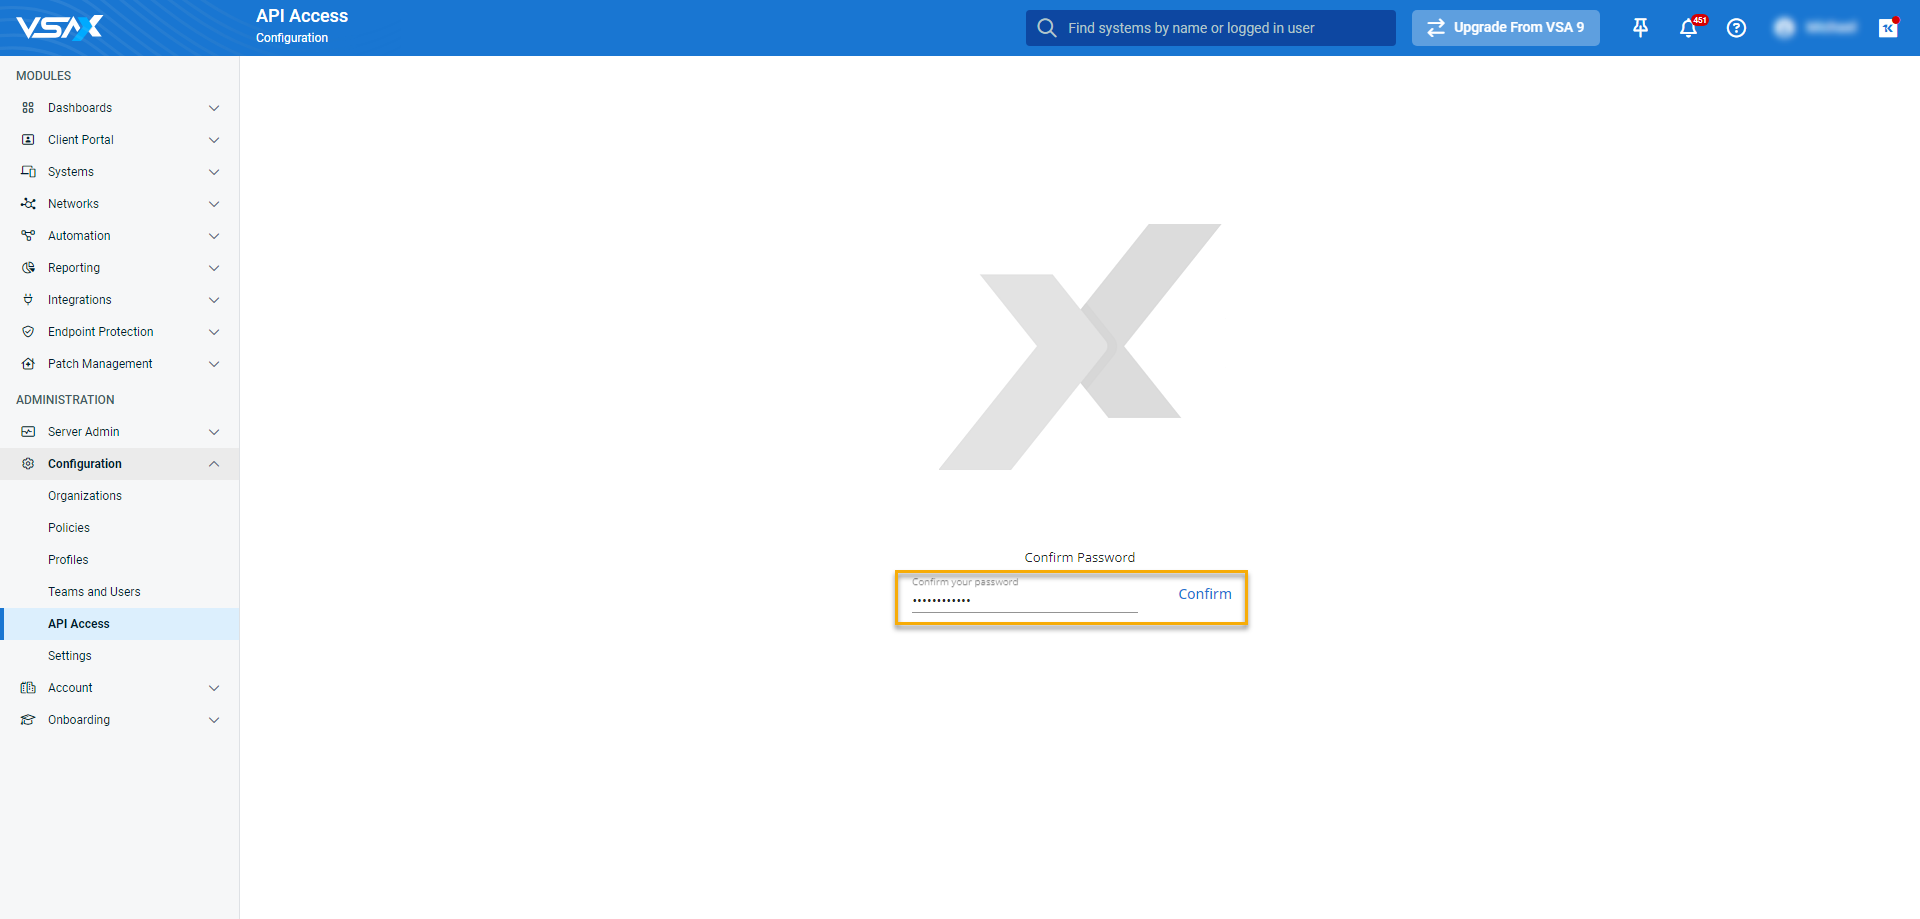Viewport: 1920px width, 919px height.
Task: Expand the Client Portal chevron
Action: click(214, 140)
